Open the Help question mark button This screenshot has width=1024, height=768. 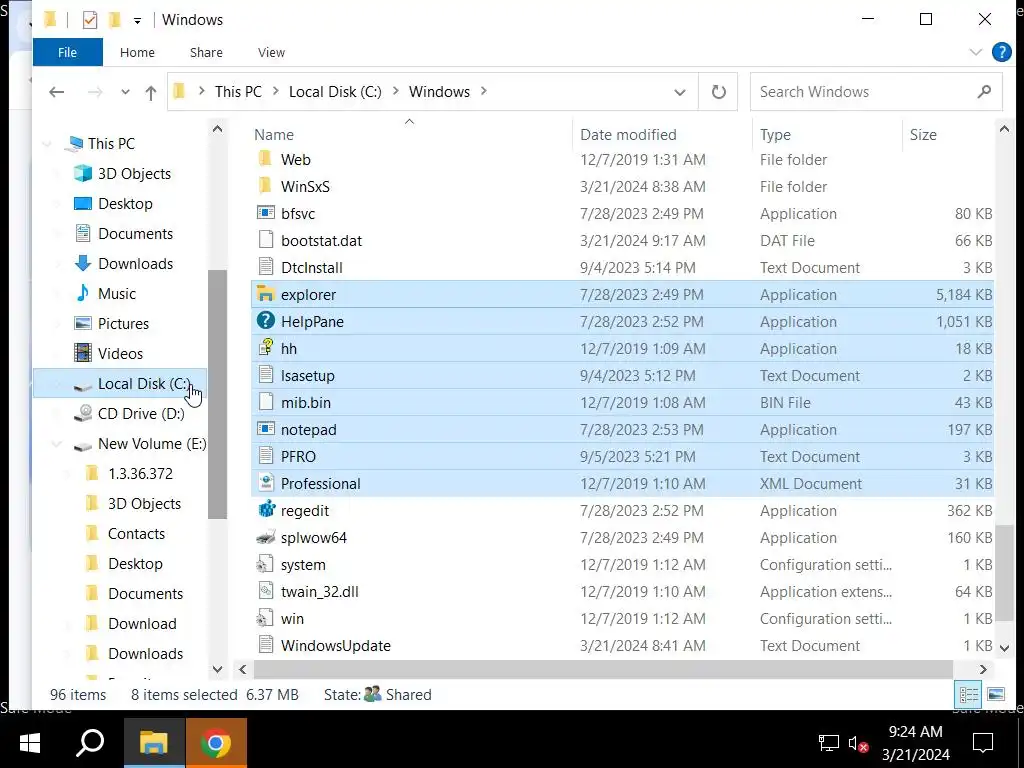(x=1001, y=52)
